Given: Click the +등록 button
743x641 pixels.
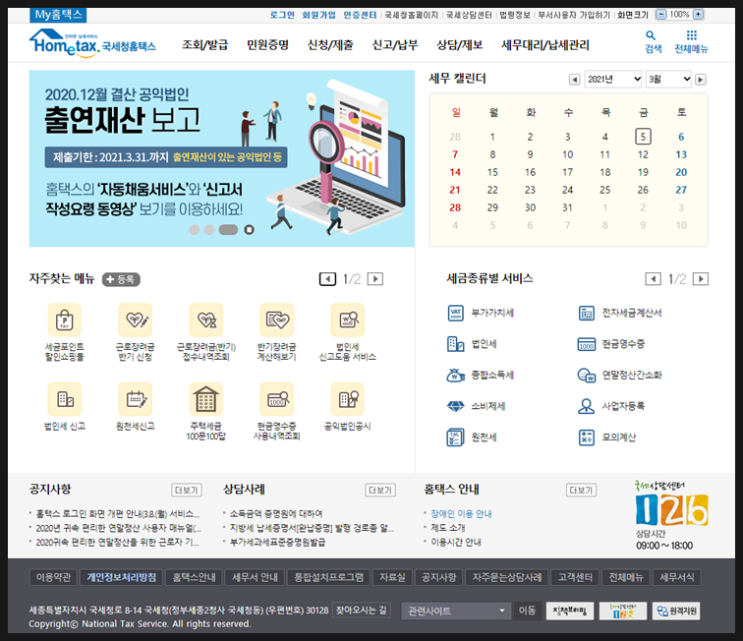Looking at the screenshot, I should click(x=121, y=280).
